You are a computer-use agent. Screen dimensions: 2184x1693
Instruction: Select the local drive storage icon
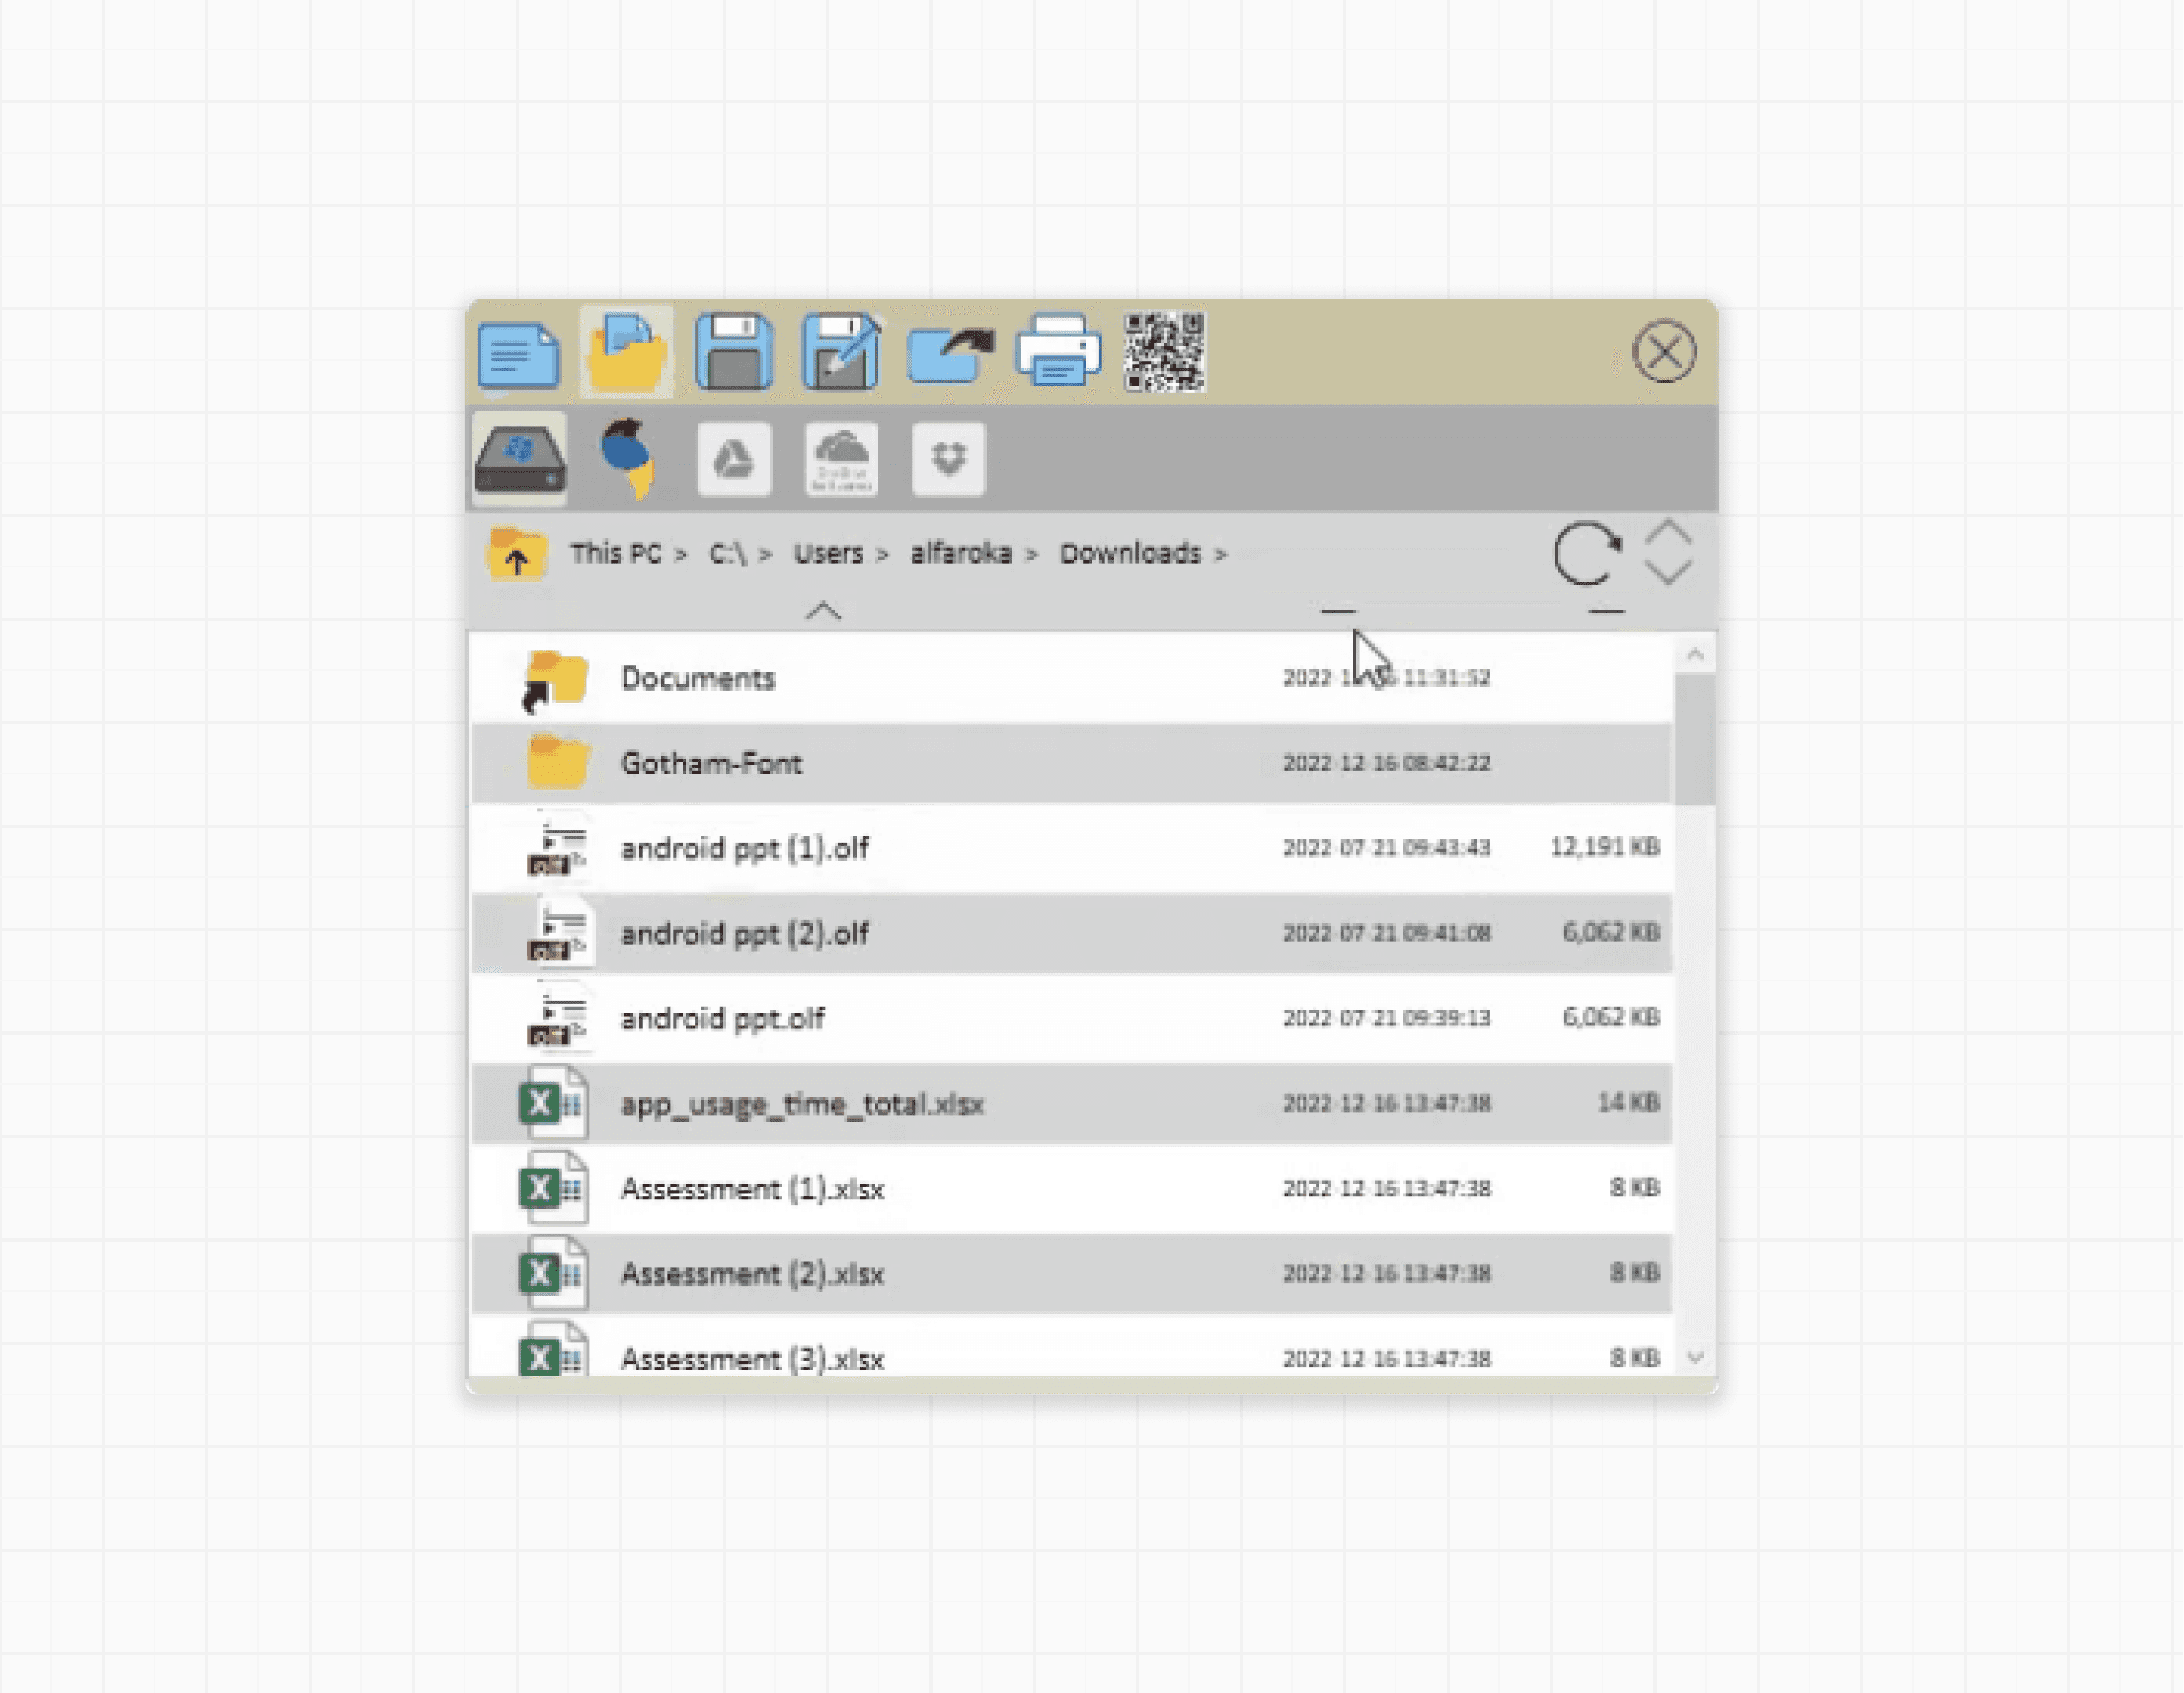(520, 459)
